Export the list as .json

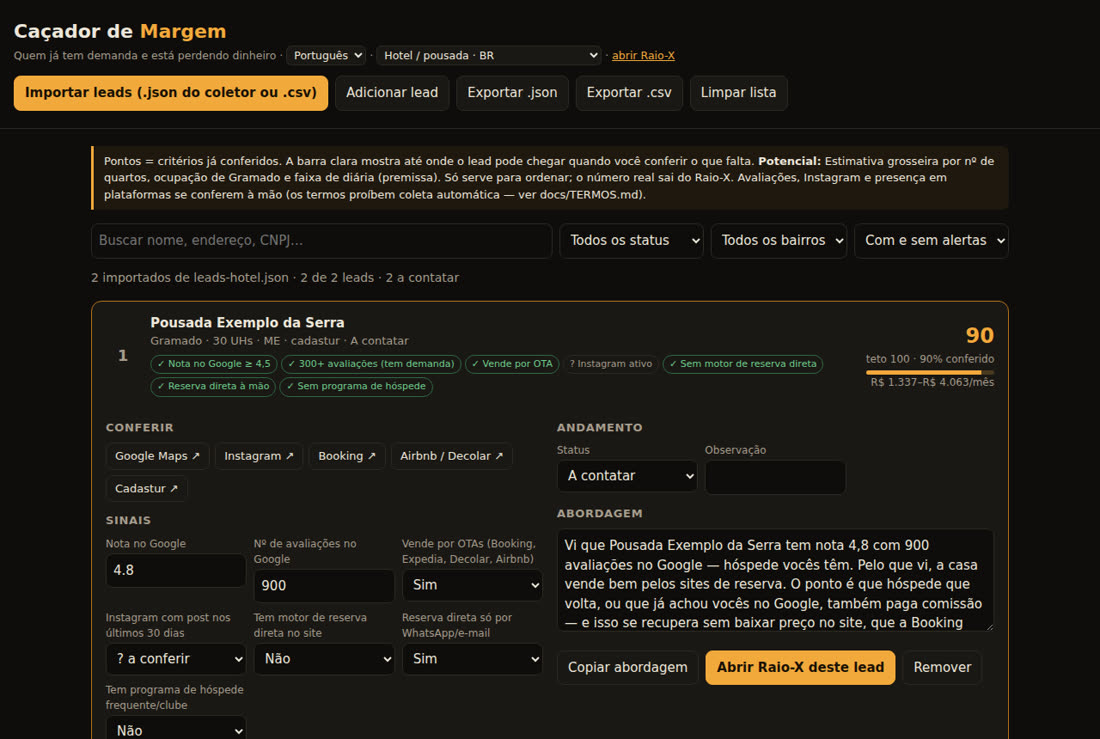point(512,93)
